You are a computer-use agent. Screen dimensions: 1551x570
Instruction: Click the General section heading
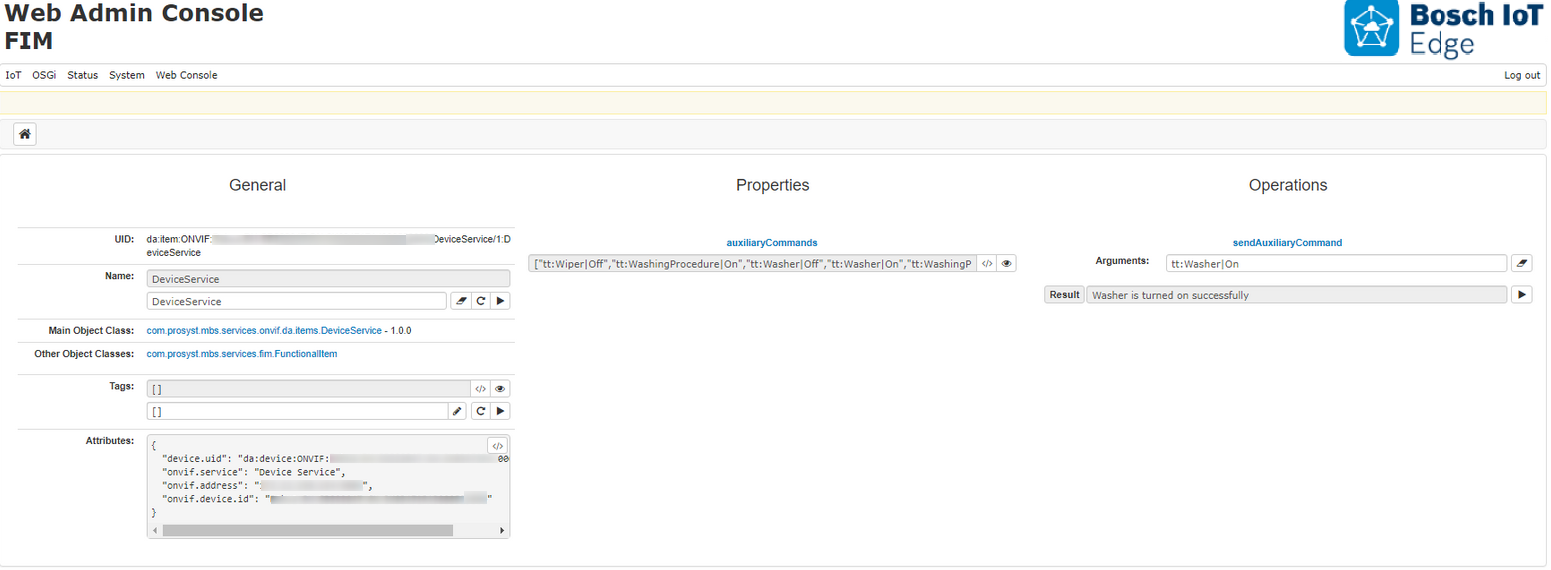pos(258,185)
